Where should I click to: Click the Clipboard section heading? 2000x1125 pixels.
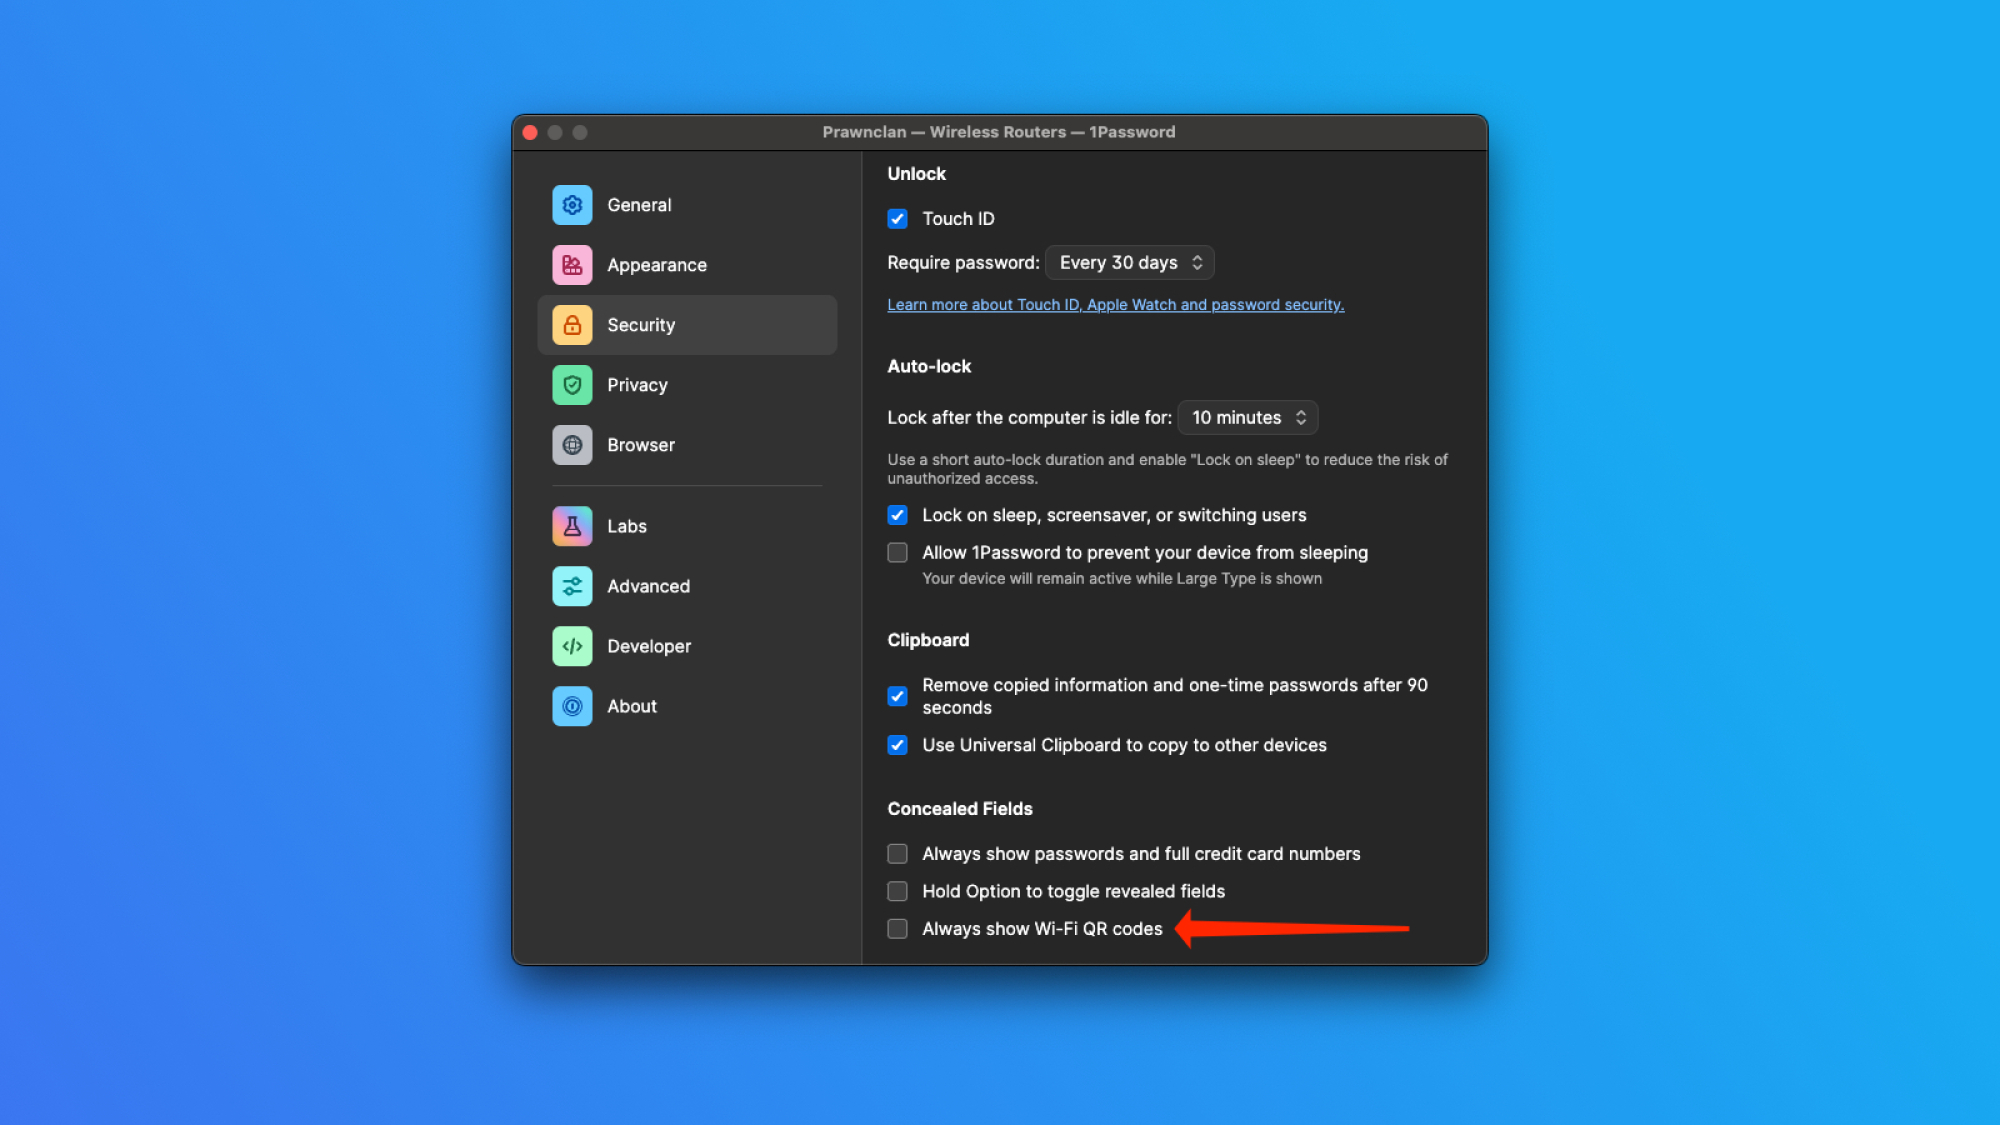928,640
